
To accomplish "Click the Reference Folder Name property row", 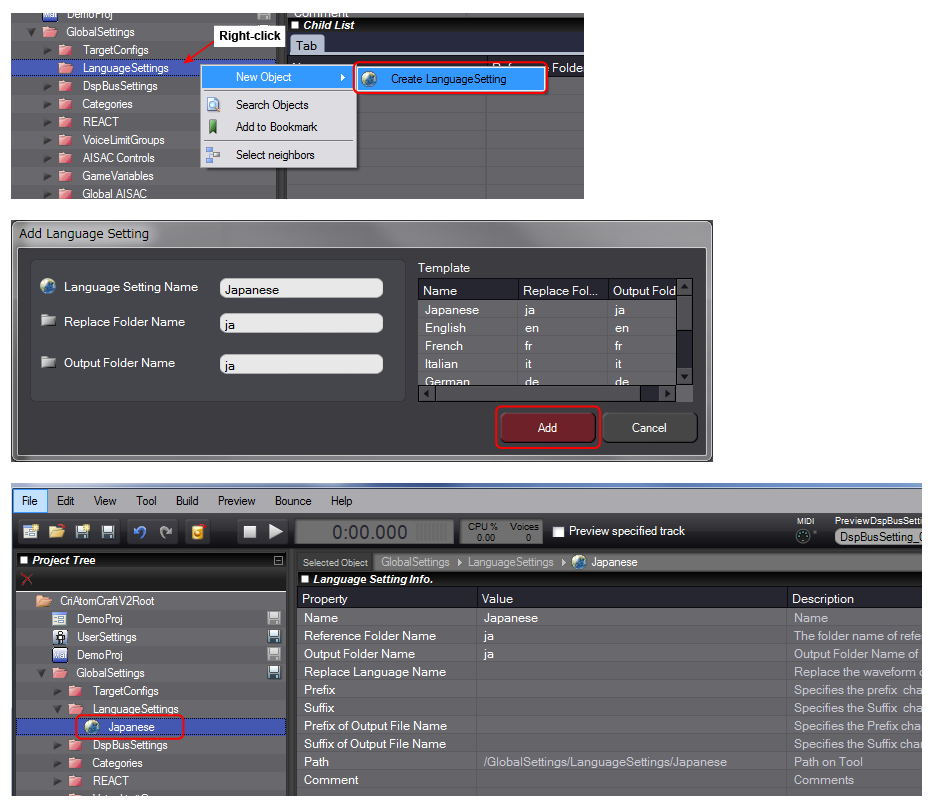I will click(609, 636).
